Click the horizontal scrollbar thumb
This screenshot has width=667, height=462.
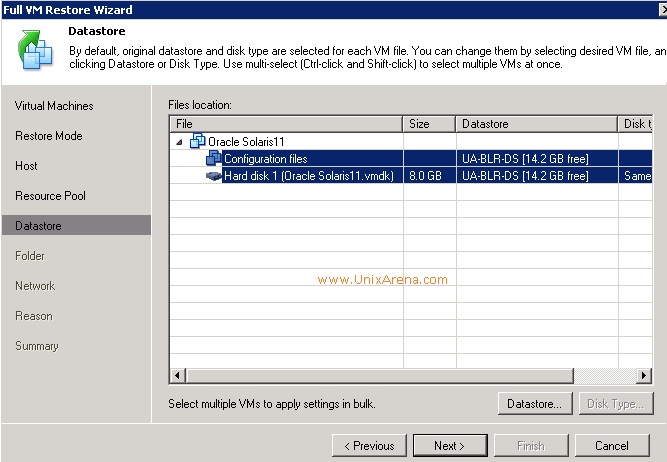(x=379, y=375)
